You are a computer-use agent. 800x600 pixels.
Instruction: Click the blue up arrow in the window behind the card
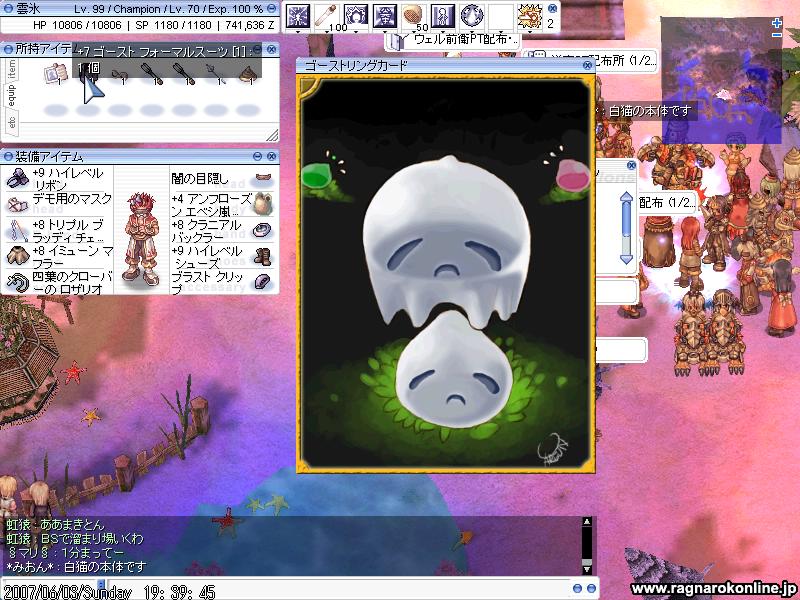tap(627, 198)
